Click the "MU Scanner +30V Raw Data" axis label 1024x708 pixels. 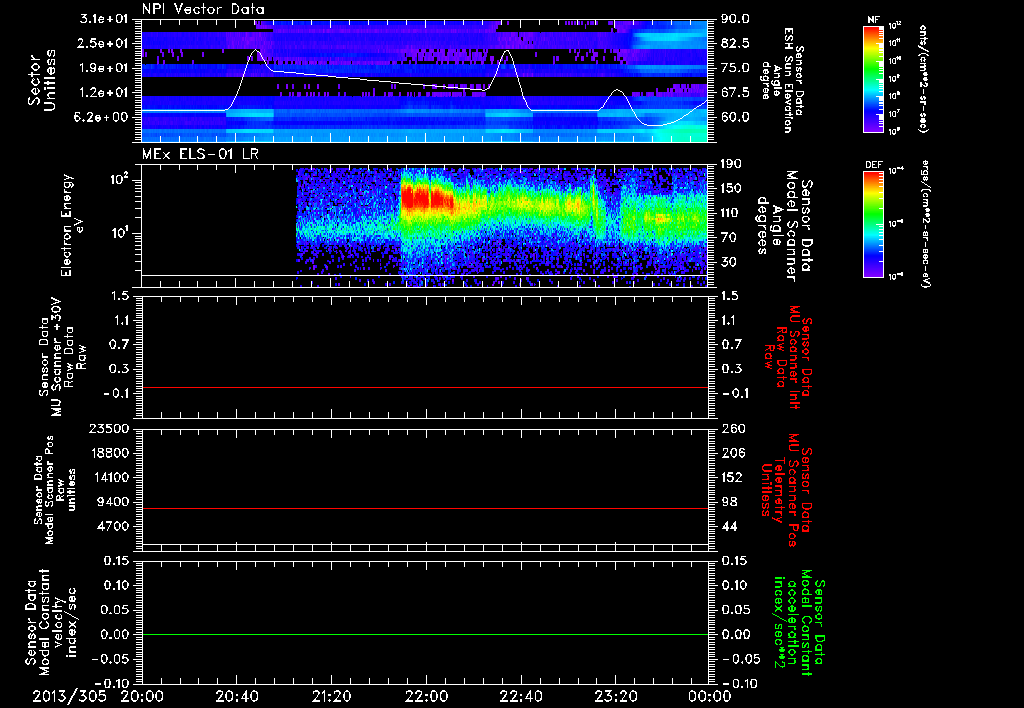62,356
